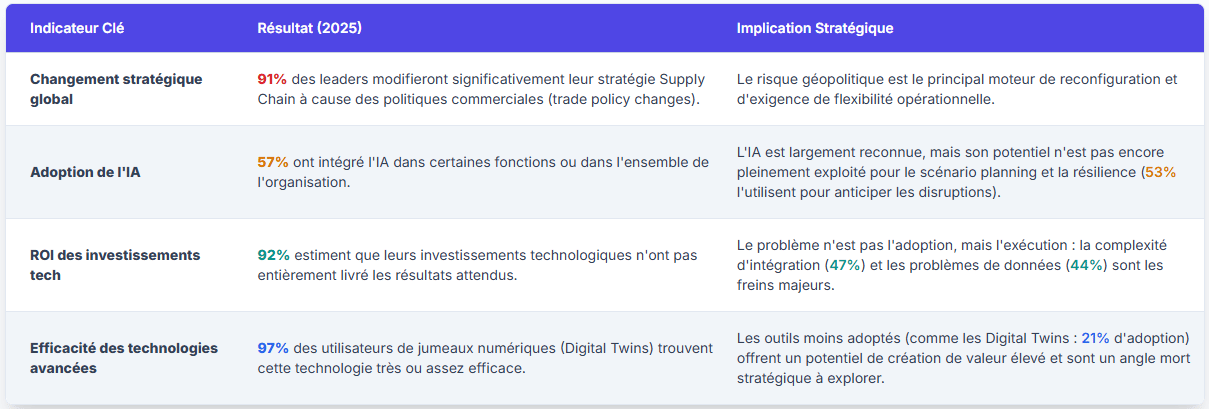Click the 'investissements technologiques' result cell

click(x=477, y=265)
